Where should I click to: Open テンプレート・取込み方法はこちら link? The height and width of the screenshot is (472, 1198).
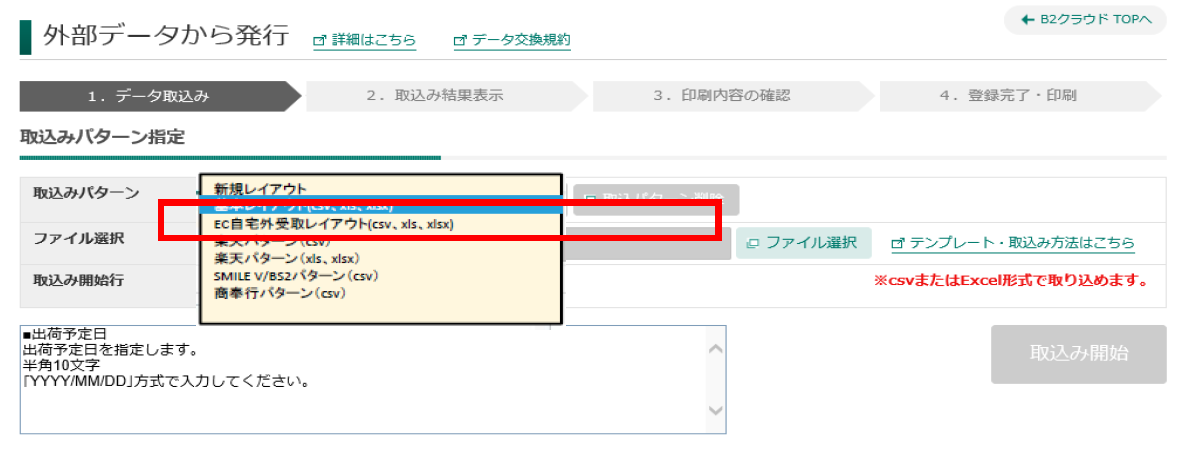(x=1013, y=243)
